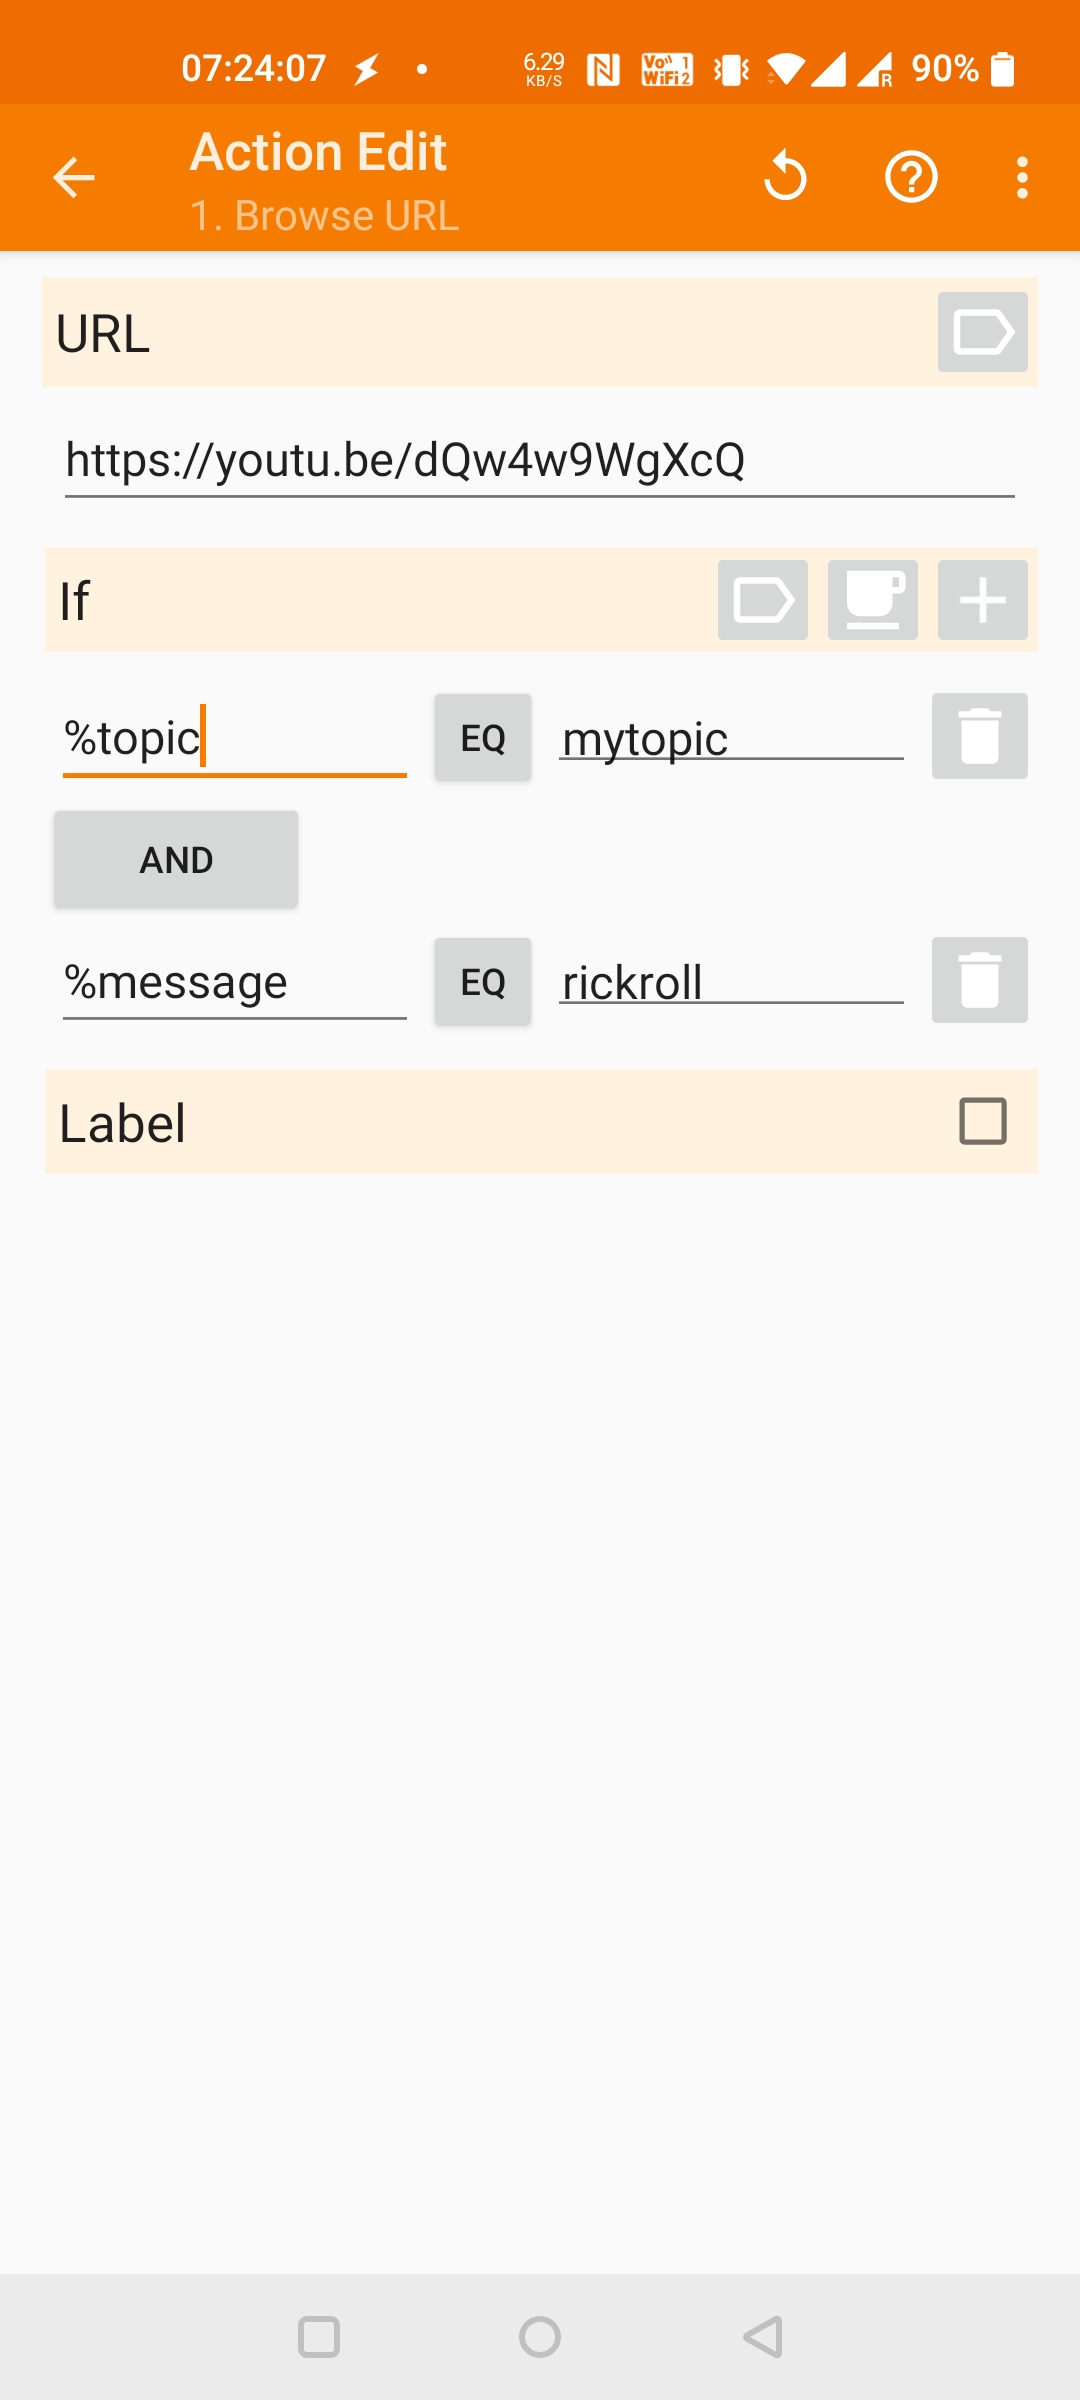Tap the tag icon in If row
This screenshot has height=2400, width=1080.
click(762, 600)
